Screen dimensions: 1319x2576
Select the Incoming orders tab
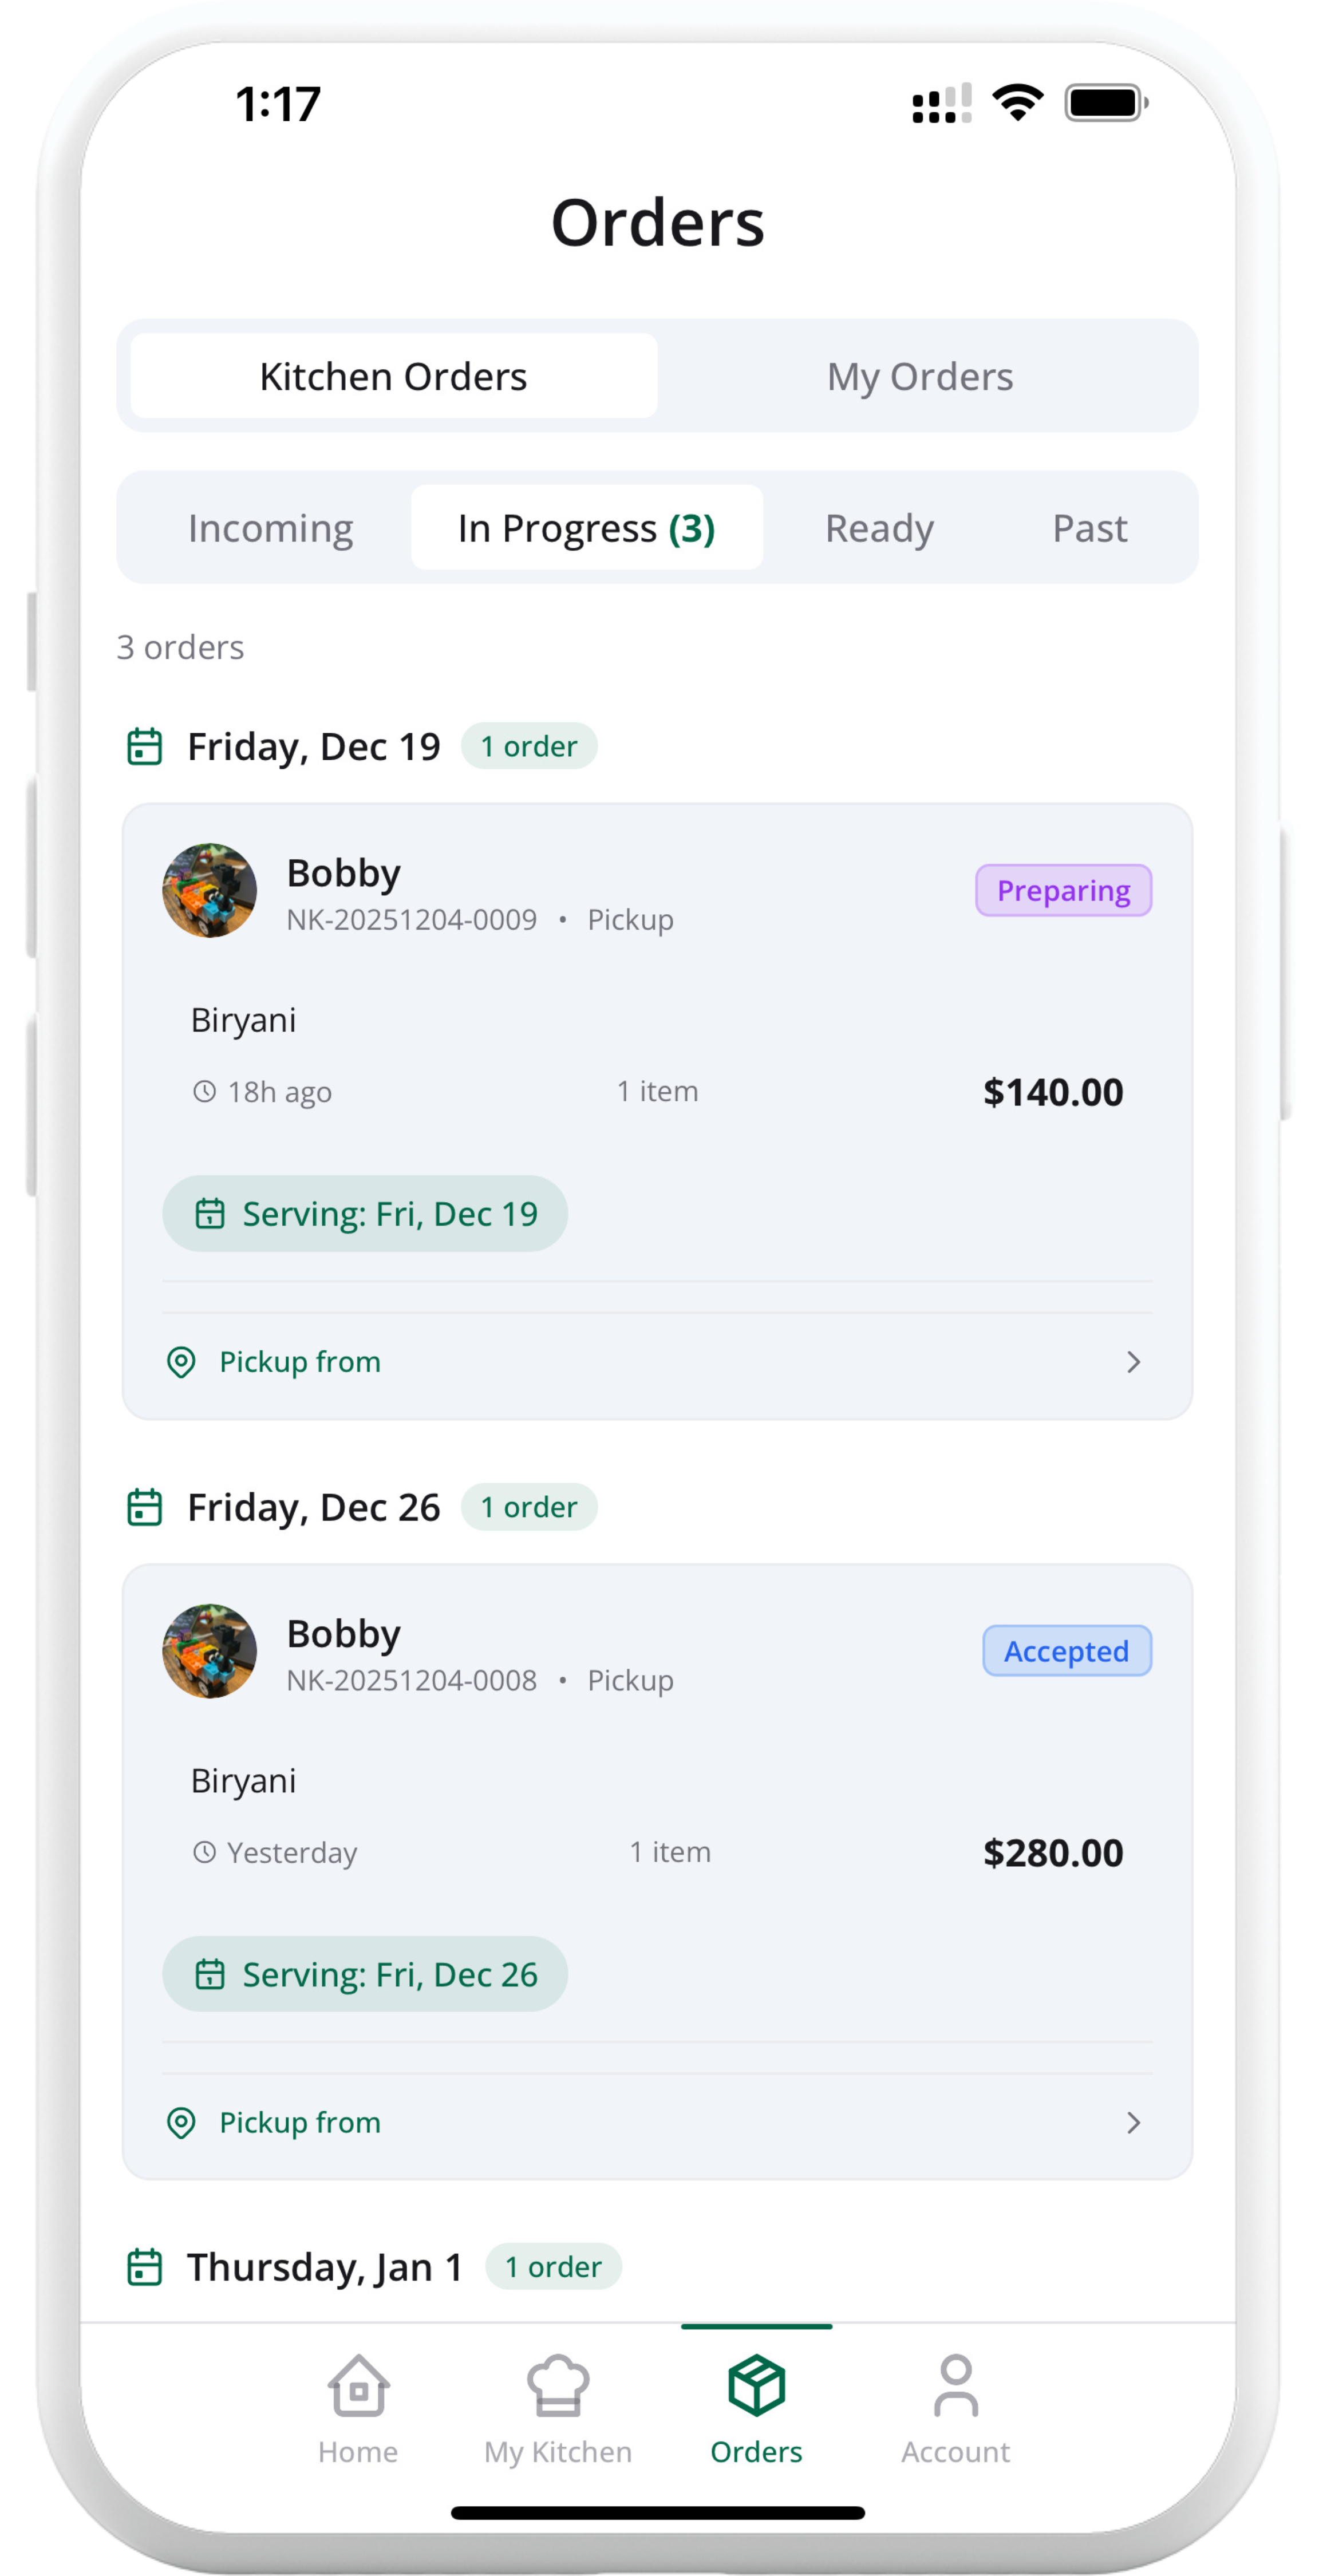coord(271,528)
